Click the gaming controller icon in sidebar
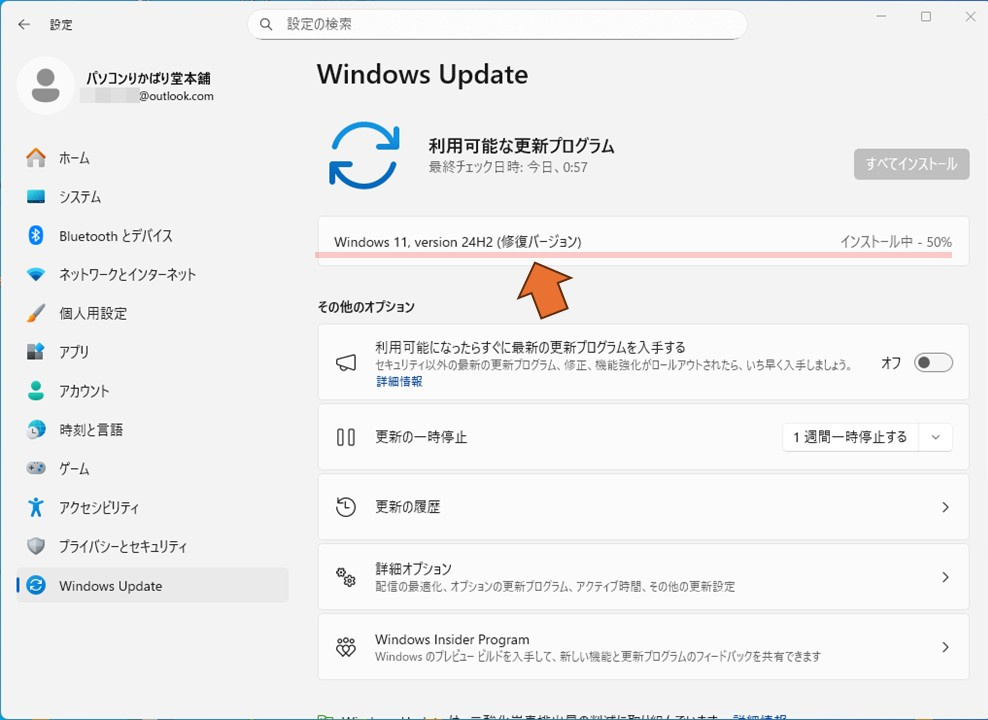 coord(36,468)
